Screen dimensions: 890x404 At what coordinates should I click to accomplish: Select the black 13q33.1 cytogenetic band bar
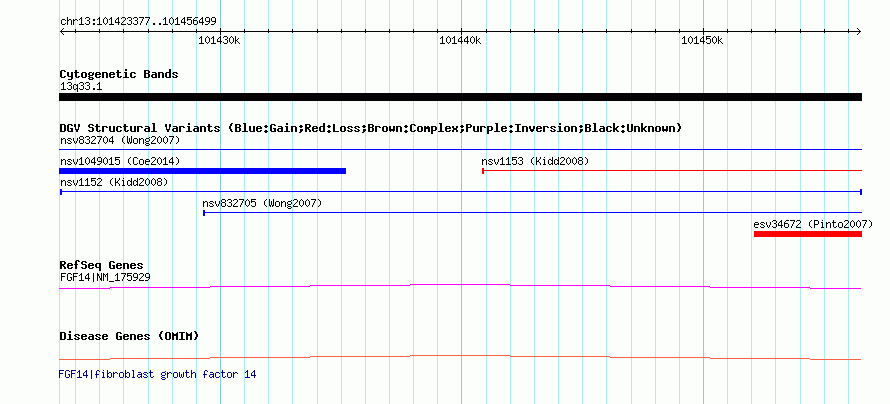[x=460, y=97]
